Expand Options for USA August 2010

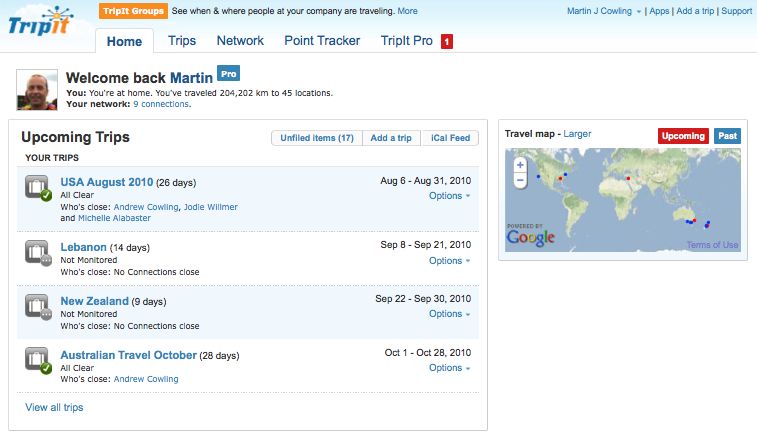(x=449, y=196)
